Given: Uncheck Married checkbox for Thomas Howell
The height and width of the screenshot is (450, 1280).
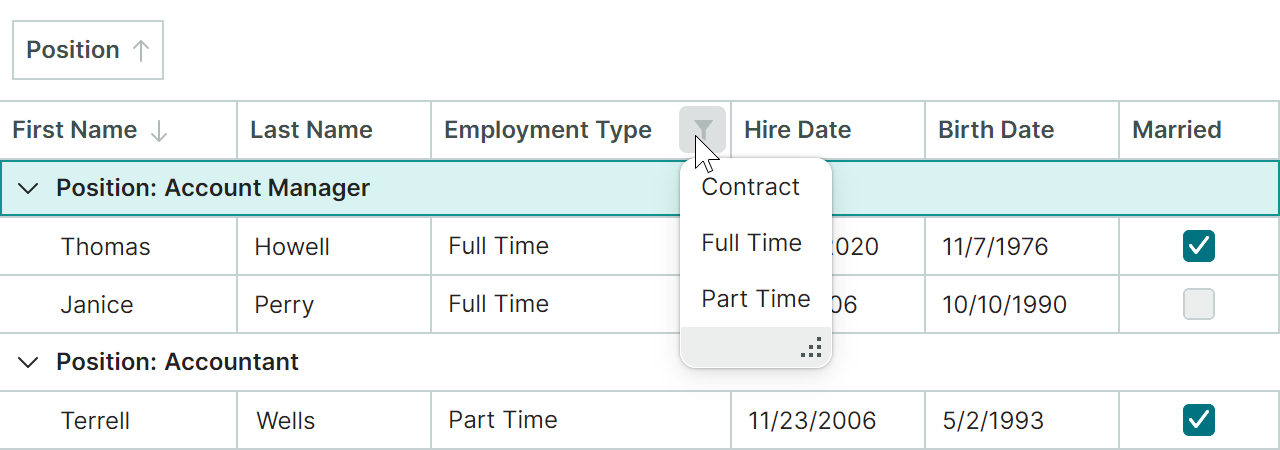Looking at the screenshot, I should tap(1198, 245).
